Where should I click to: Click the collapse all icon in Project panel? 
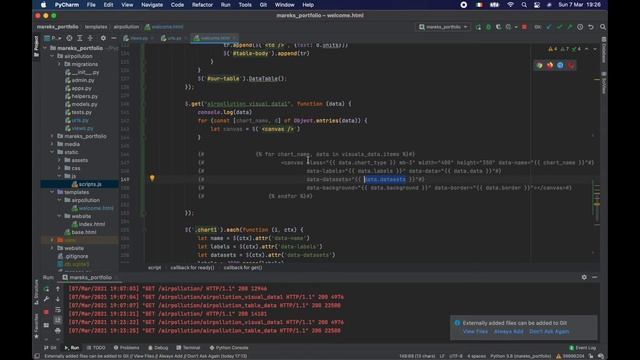pos(90,38)
